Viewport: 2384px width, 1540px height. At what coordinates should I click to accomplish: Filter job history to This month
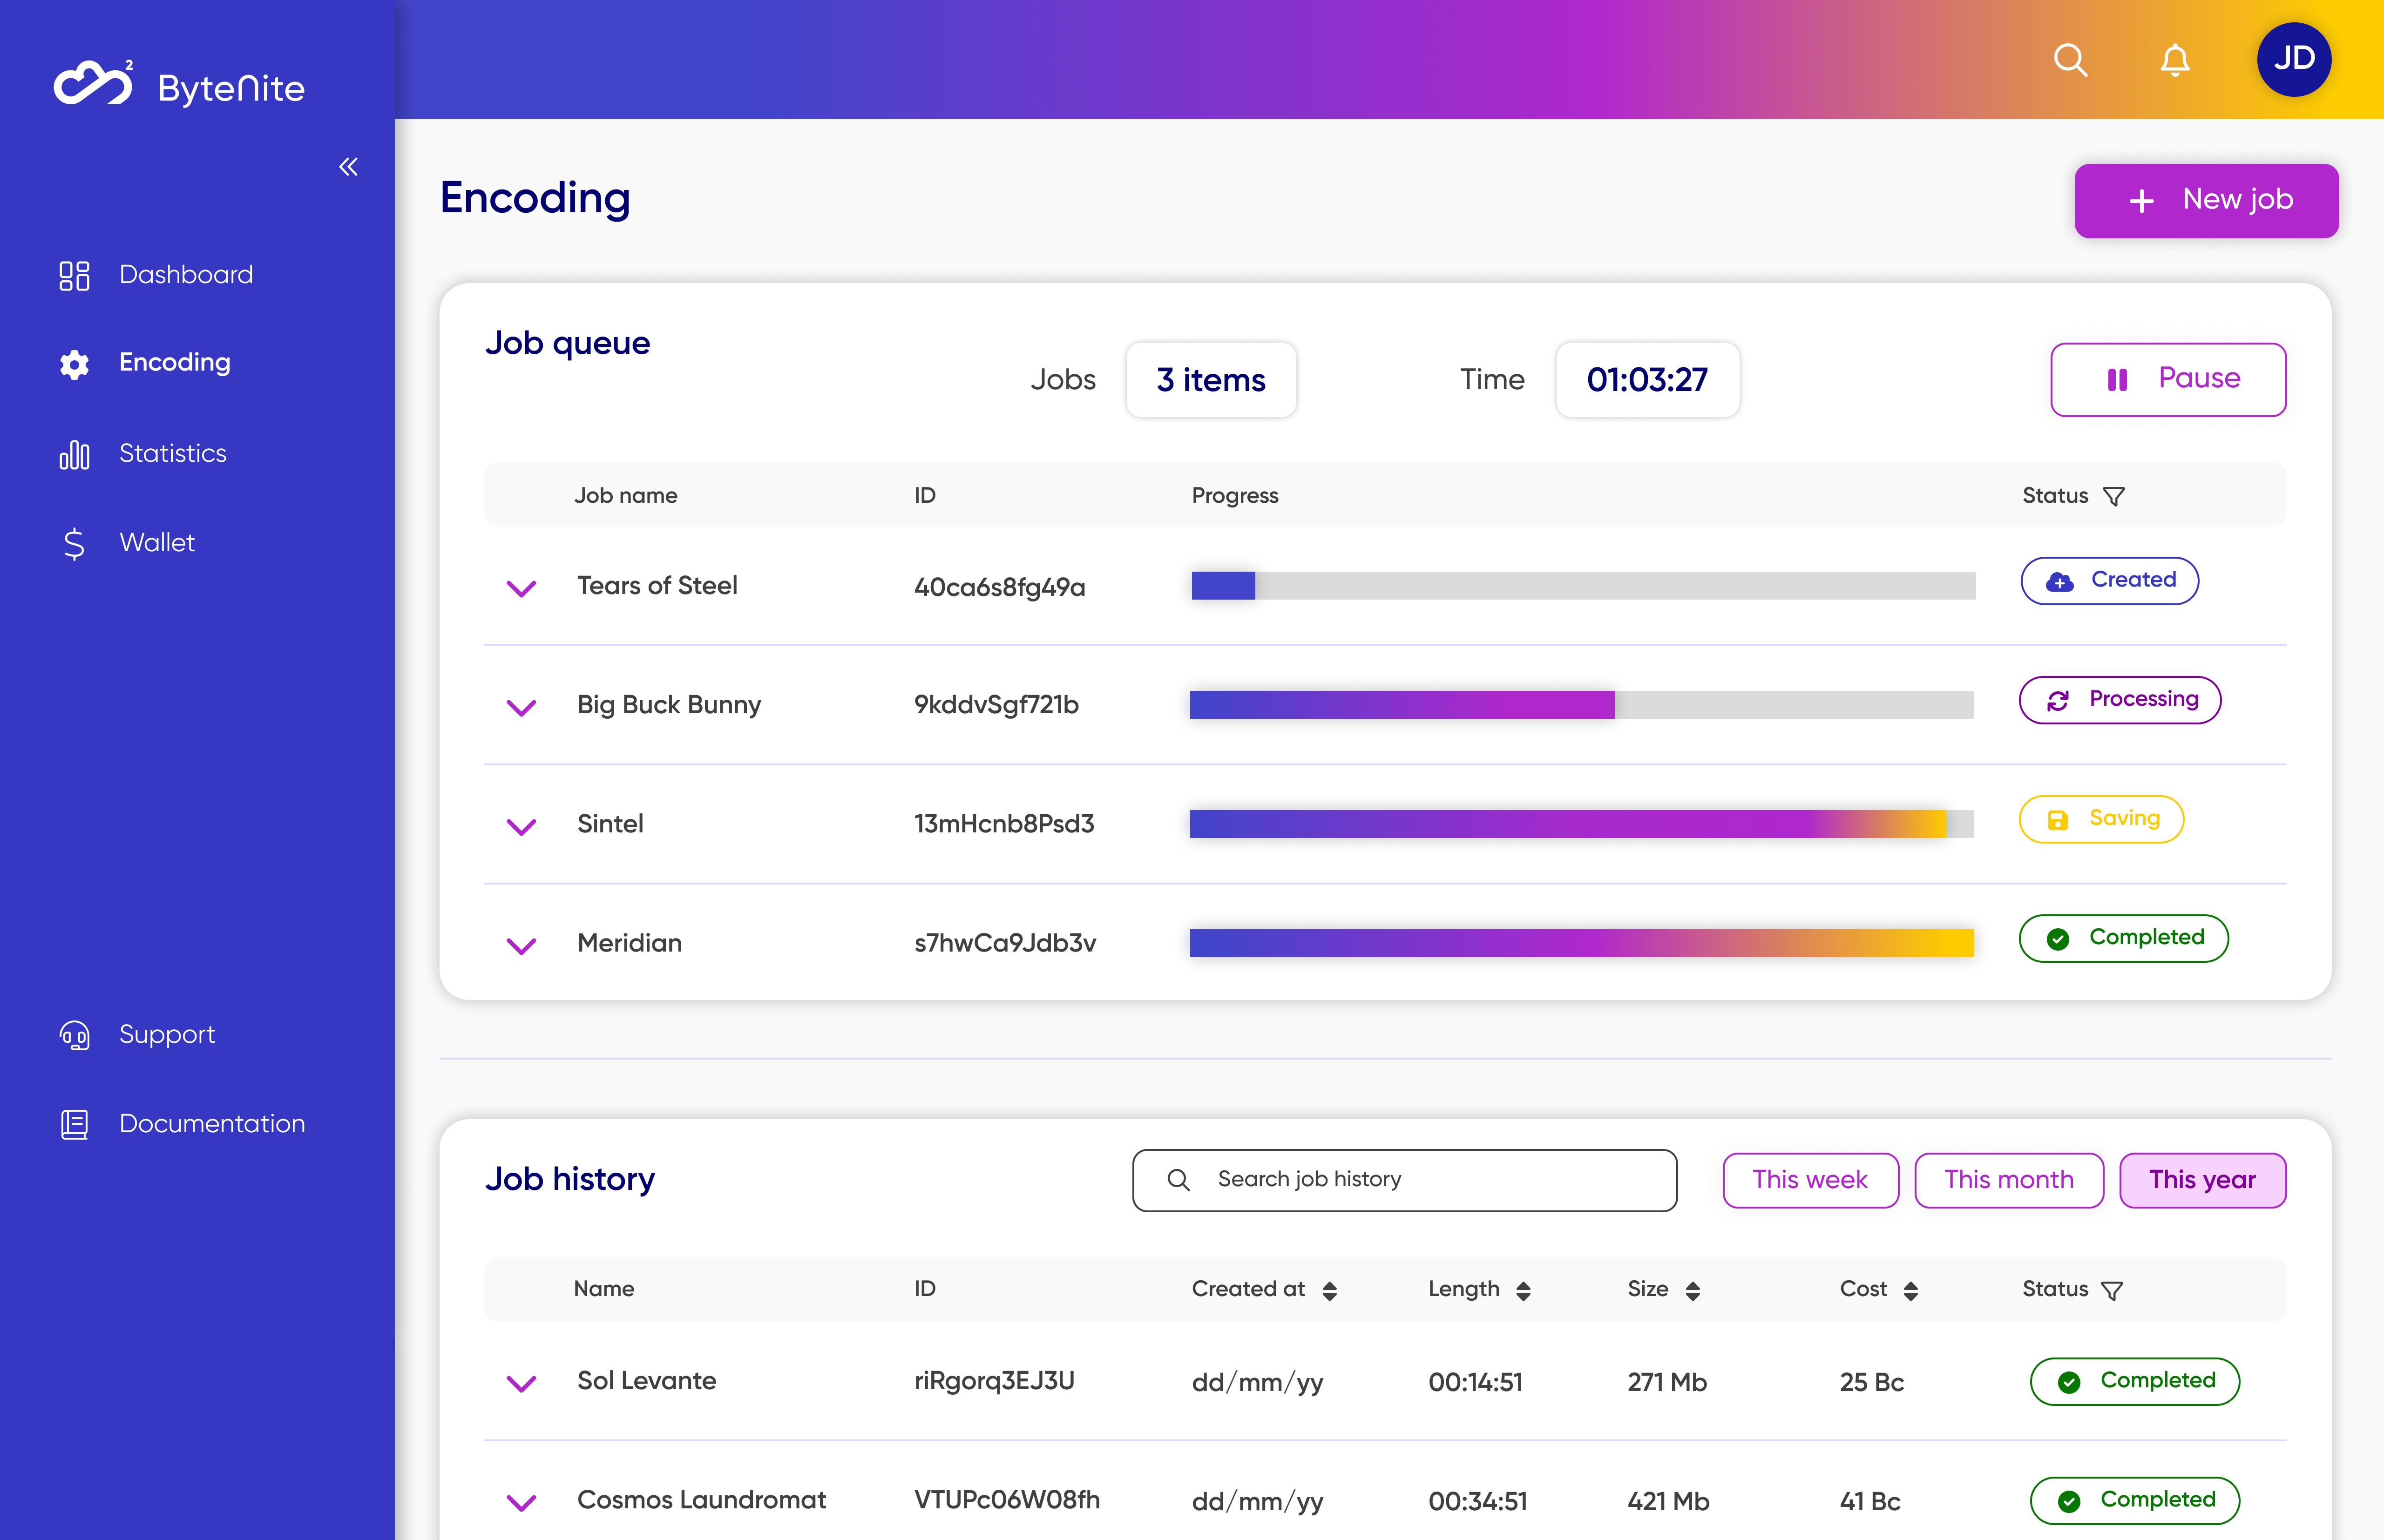click(2009, 1180)
